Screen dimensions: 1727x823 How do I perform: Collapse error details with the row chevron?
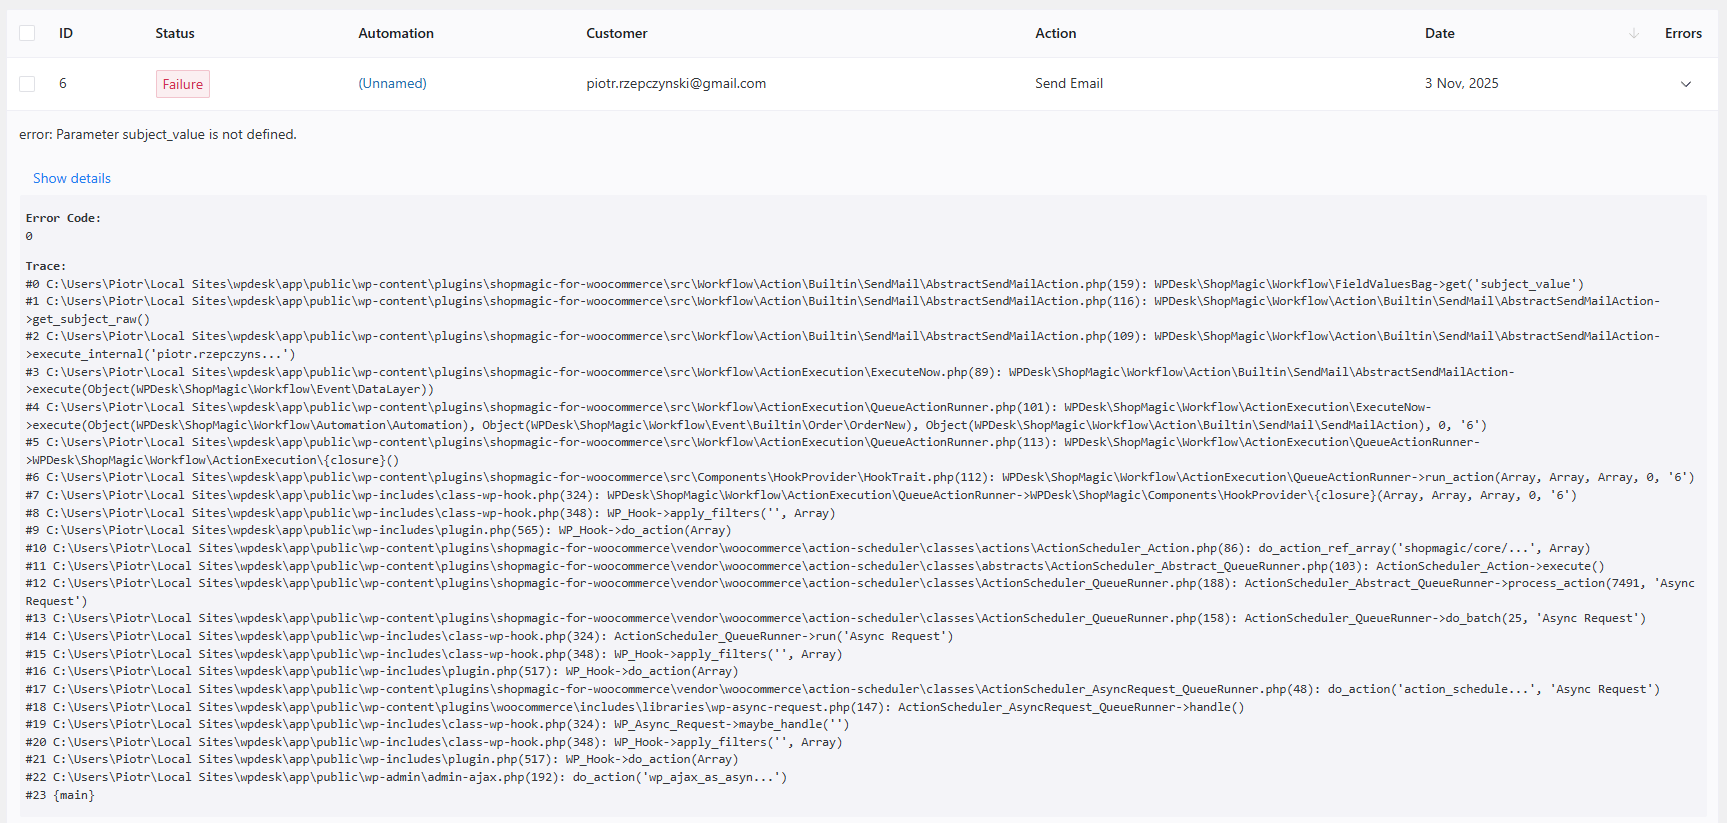click(1685, 84)
